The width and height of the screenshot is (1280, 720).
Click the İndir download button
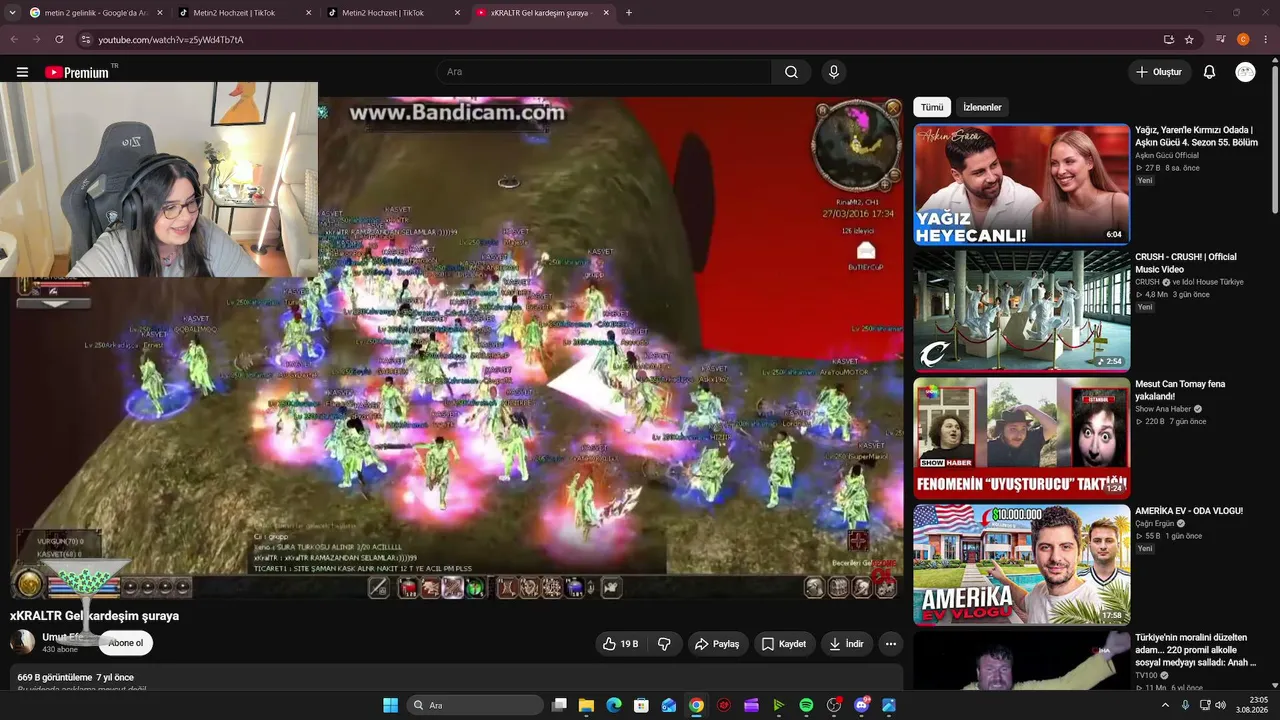coord(846,644)
